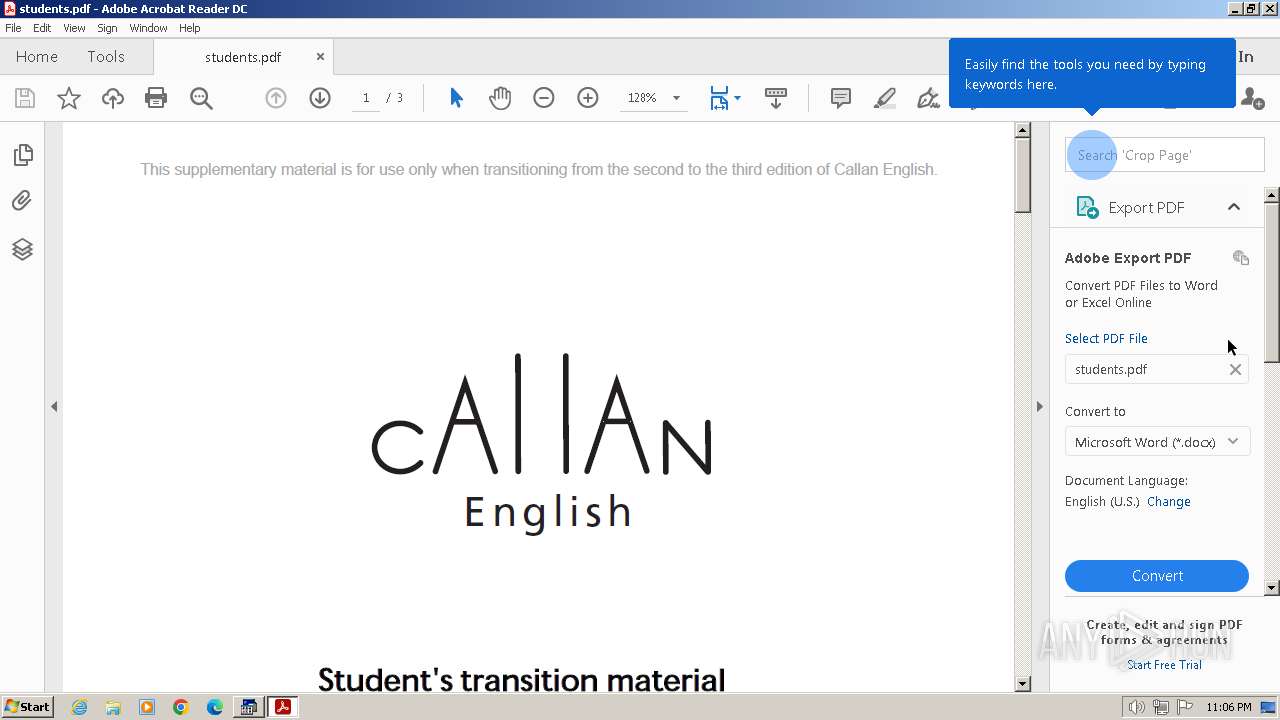
Task: Collapse the left navigation pane arrow
Action: point(54,406)
